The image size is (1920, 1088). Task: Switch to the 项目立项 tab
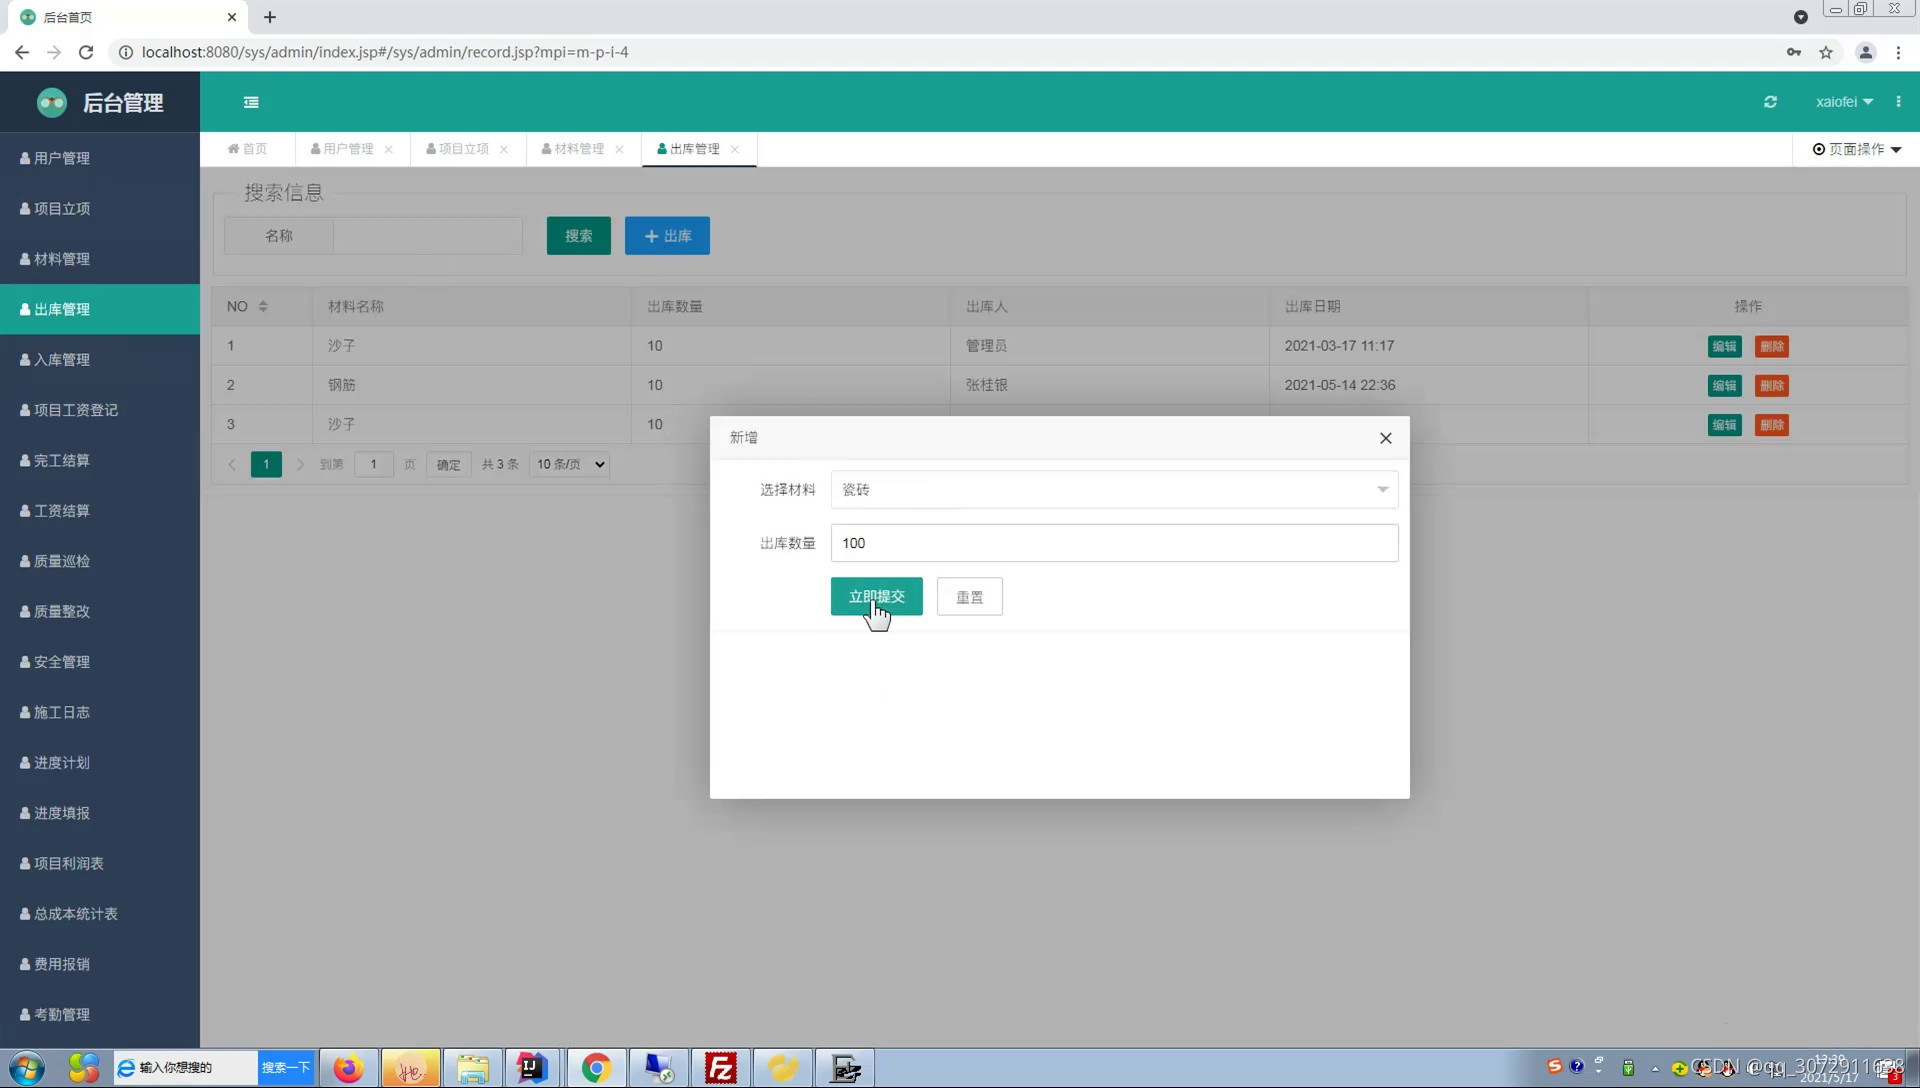(x=458, y=149)
